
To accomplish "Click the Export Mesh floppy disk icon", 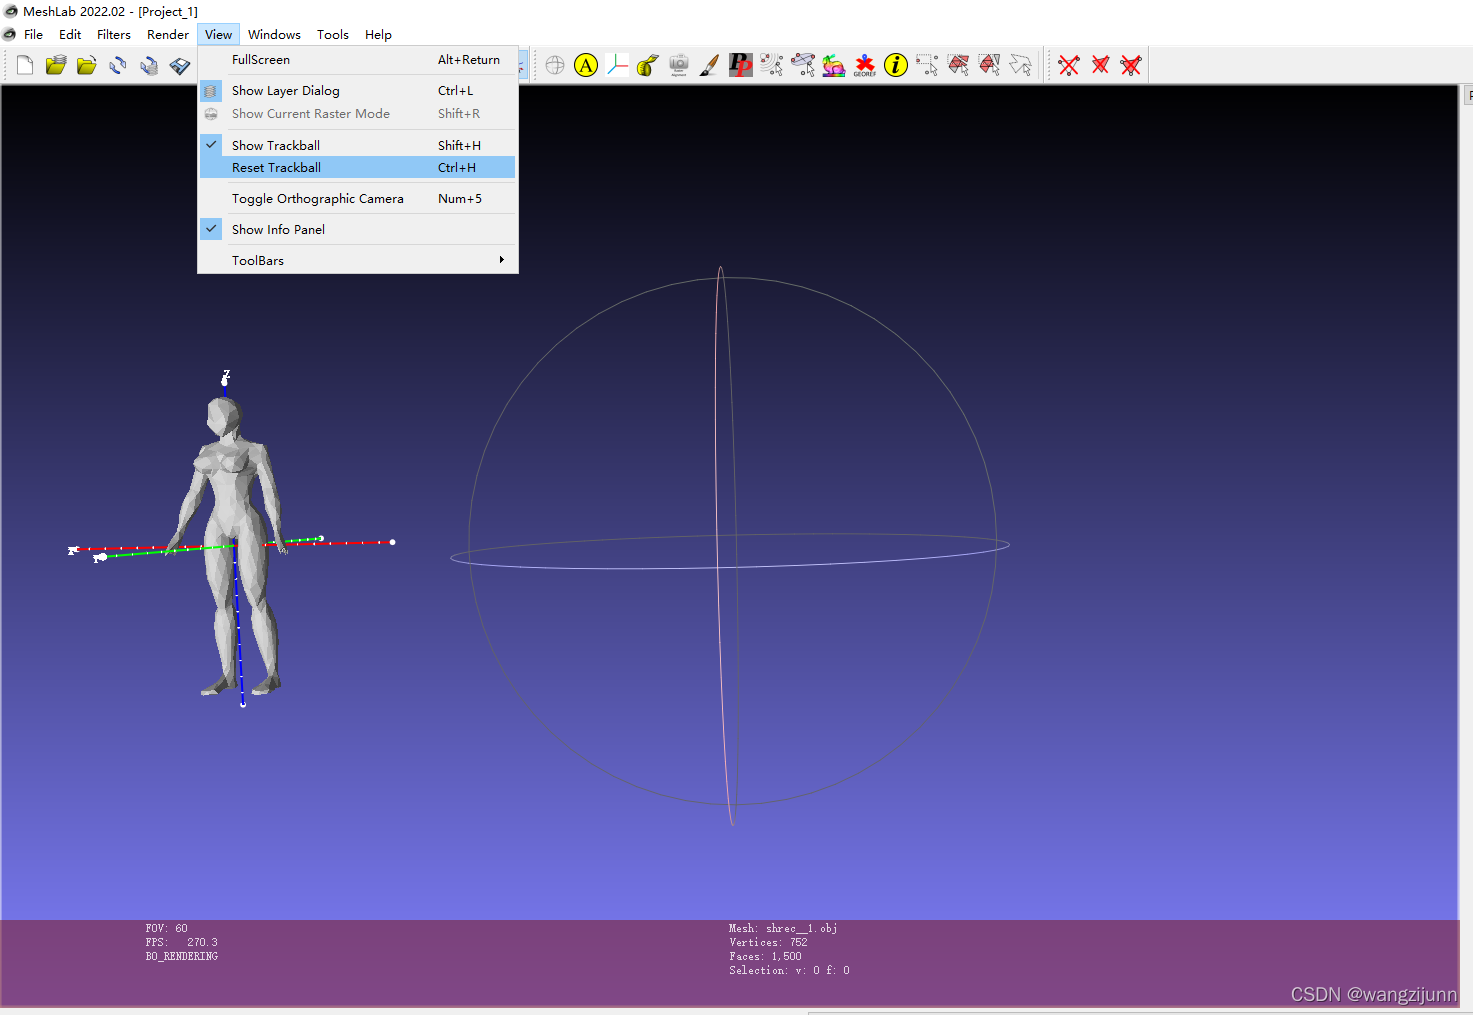I will (180, 66).
